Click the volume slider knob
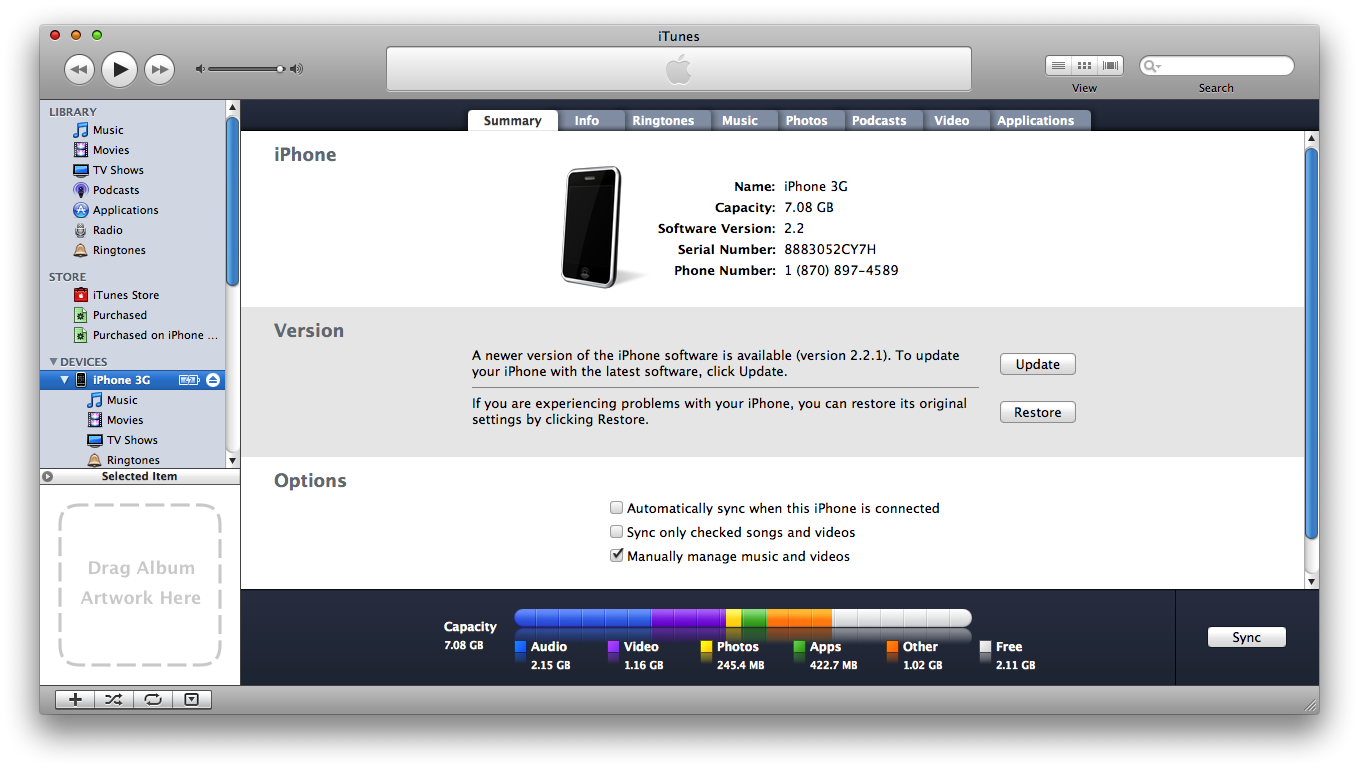 point(281,69)
